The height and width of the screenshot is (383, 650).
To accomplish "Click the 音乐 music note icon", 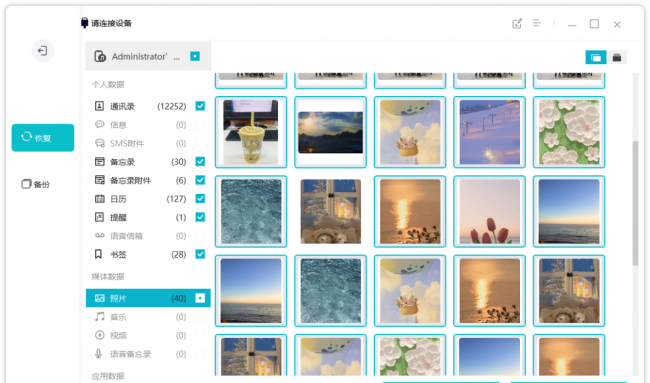I will pos(99,317).
